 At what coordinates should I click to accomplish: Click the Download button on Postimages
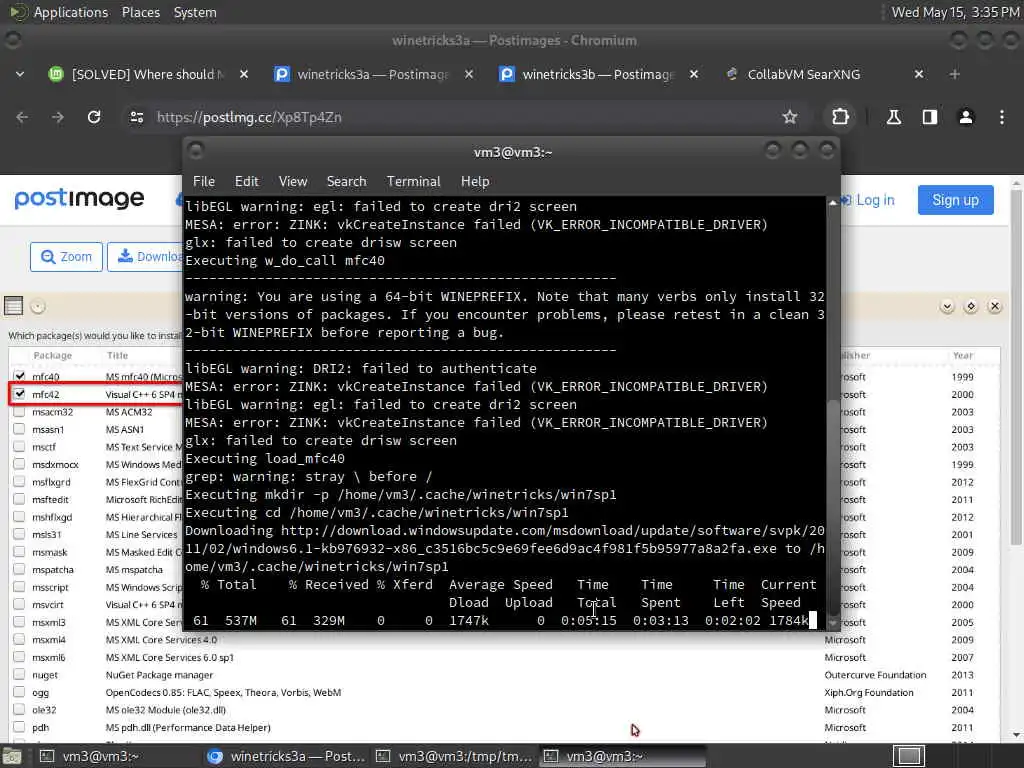coord(147,257)
